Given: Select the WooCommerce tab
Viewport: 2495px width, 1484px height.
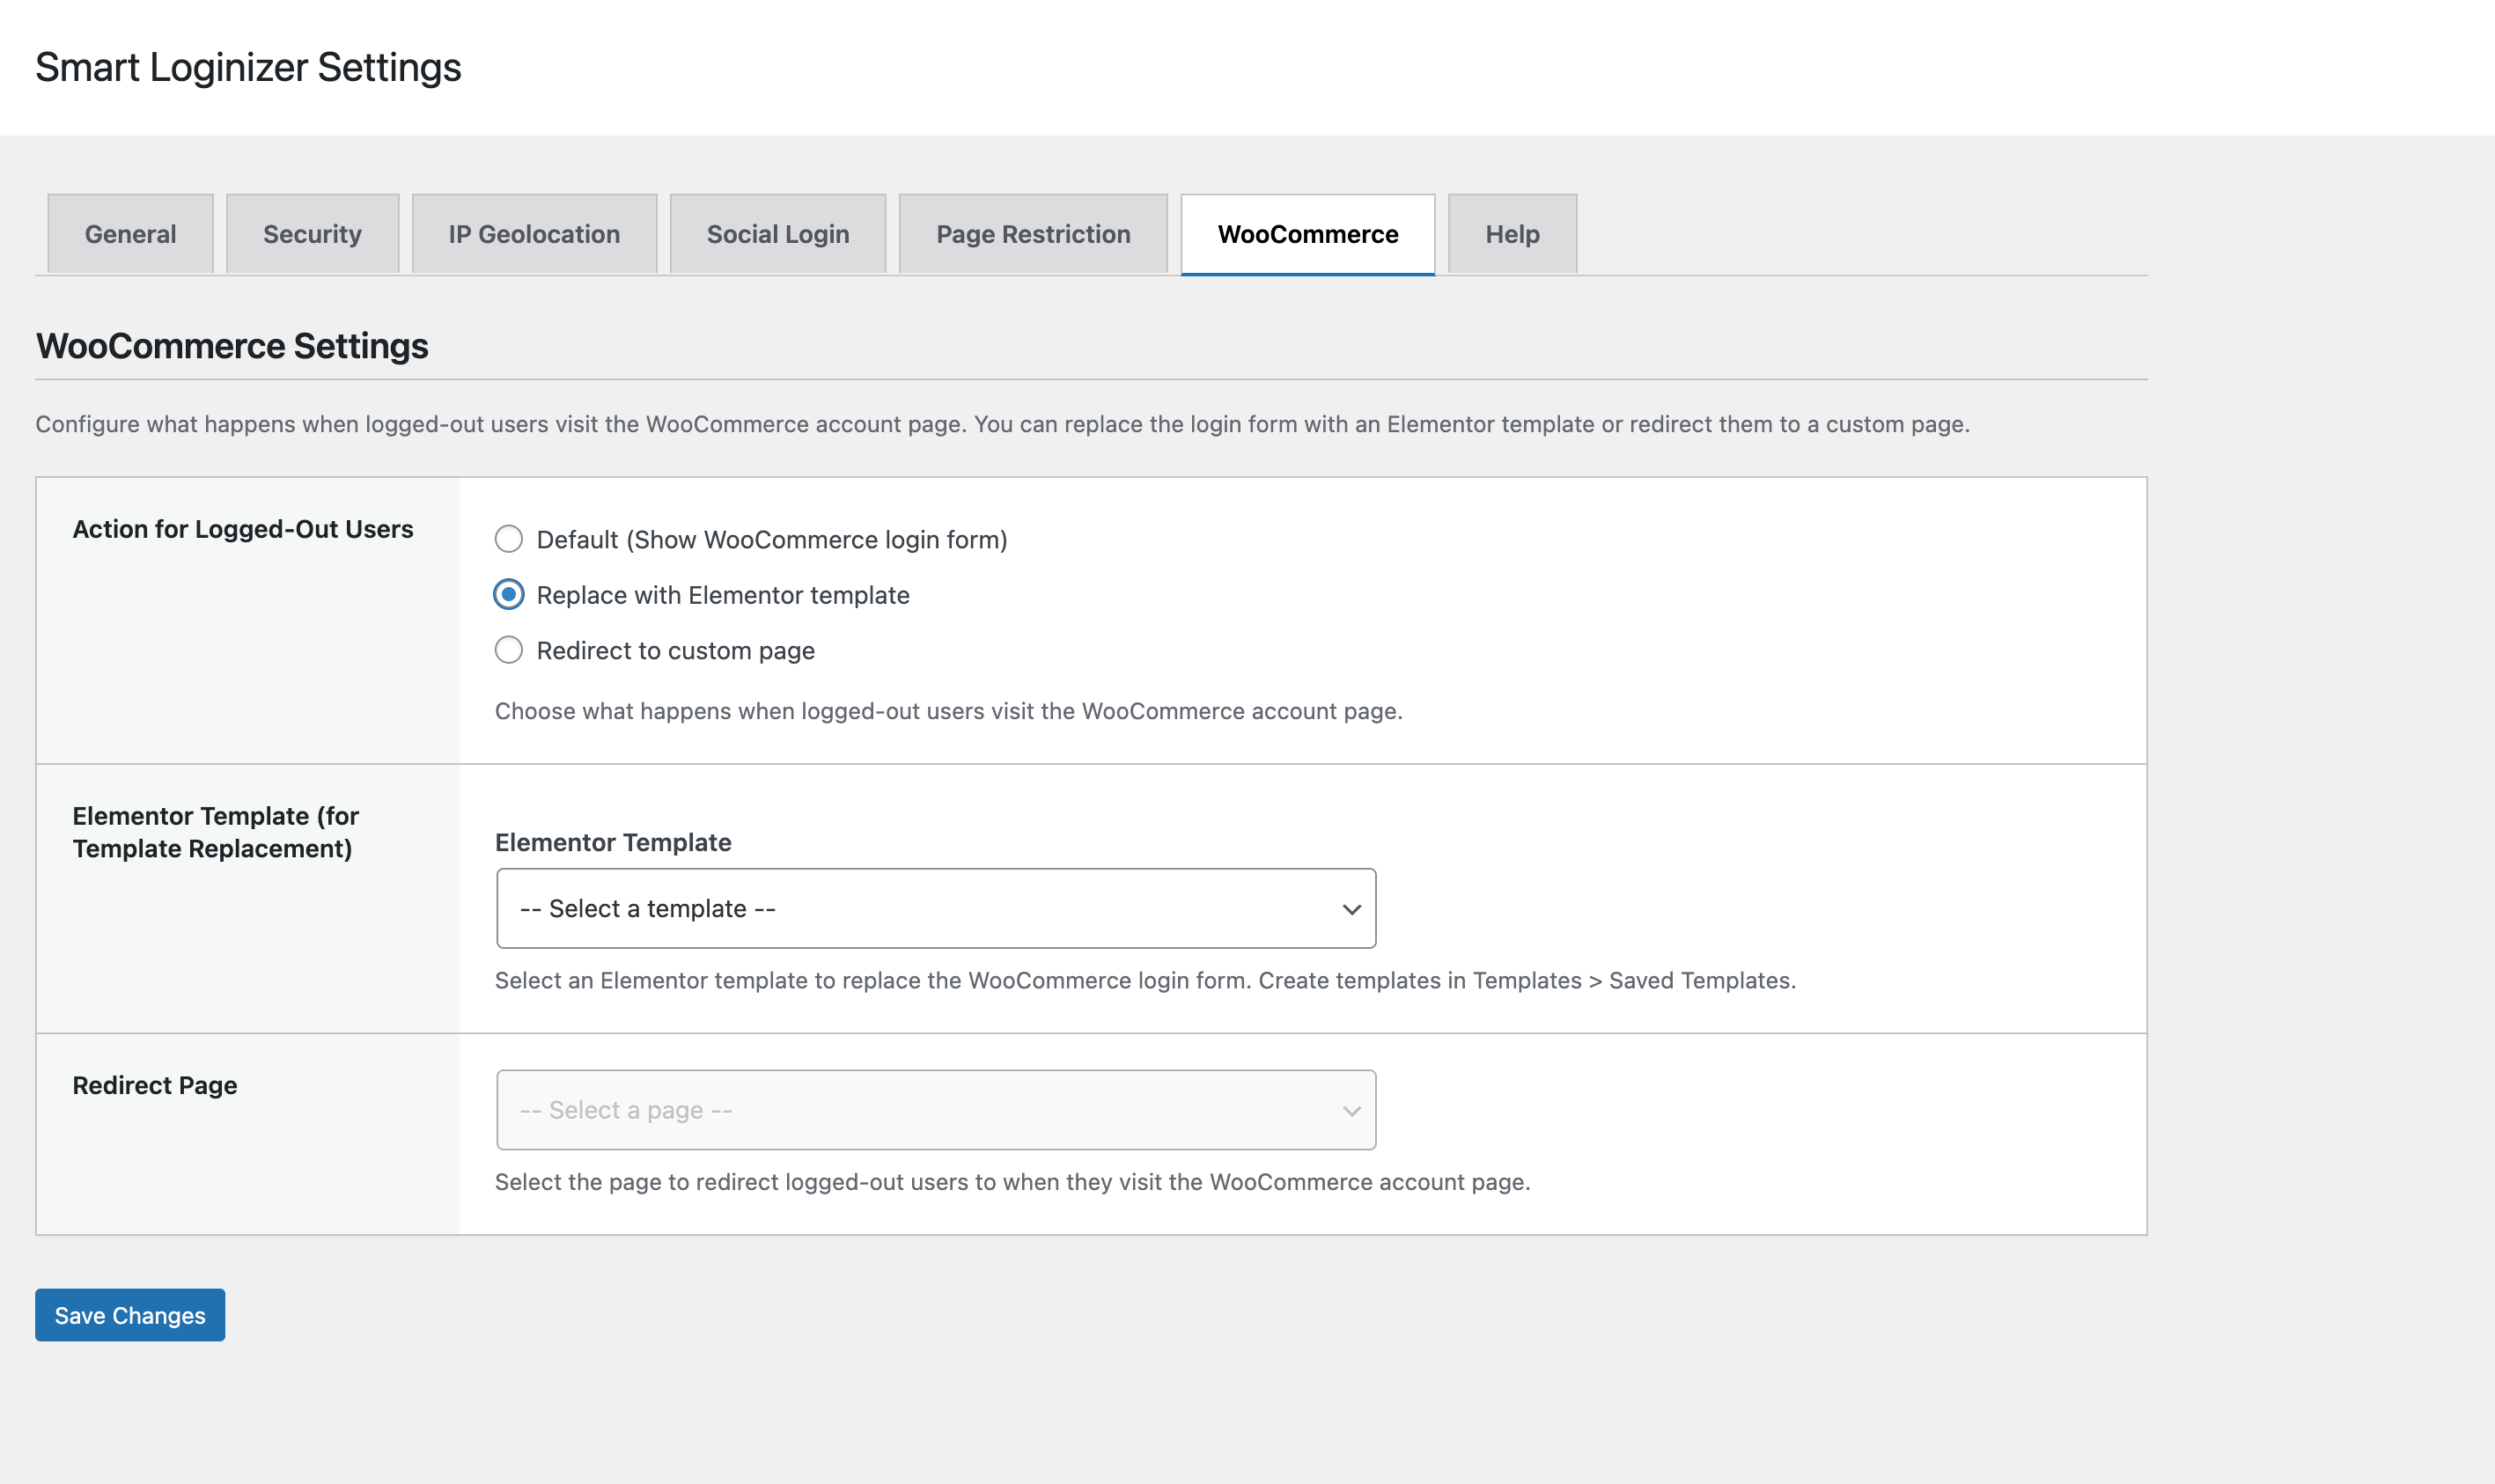Looking at the screenshot, I should tap(1307, 234).
